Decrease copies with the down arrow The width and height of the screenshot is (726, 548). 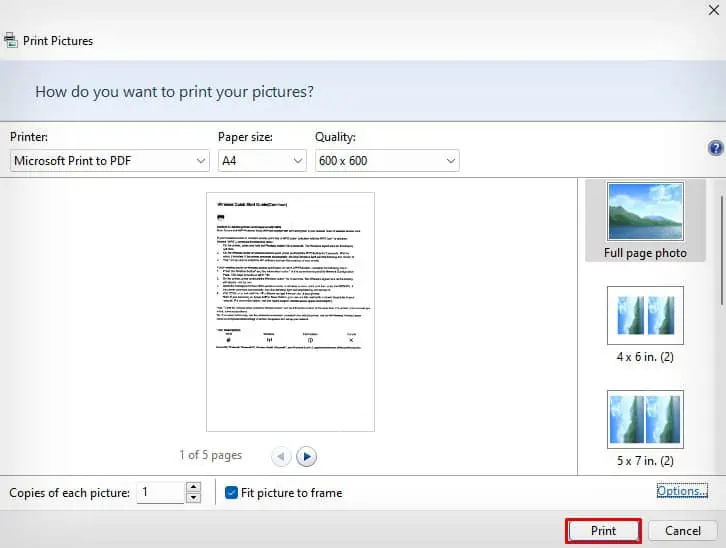[x=193, y=497]
